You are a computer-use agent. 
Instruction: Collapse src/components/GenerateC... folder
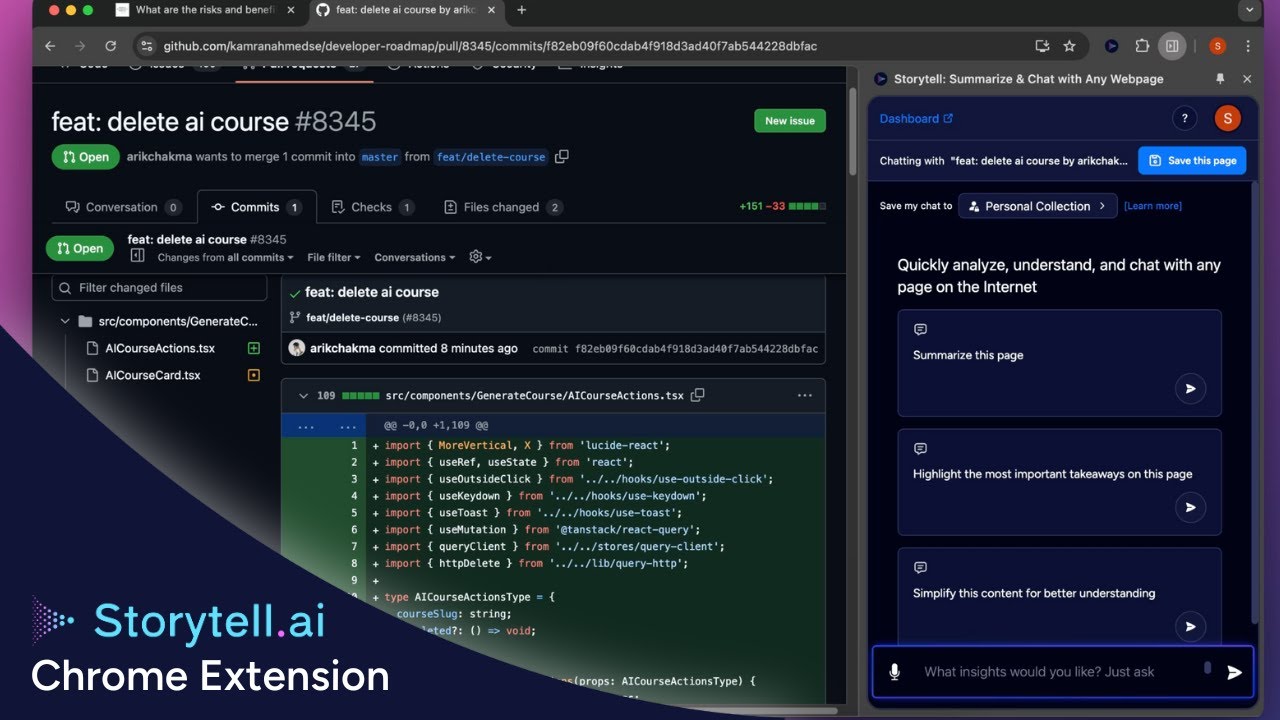point(65,321)
